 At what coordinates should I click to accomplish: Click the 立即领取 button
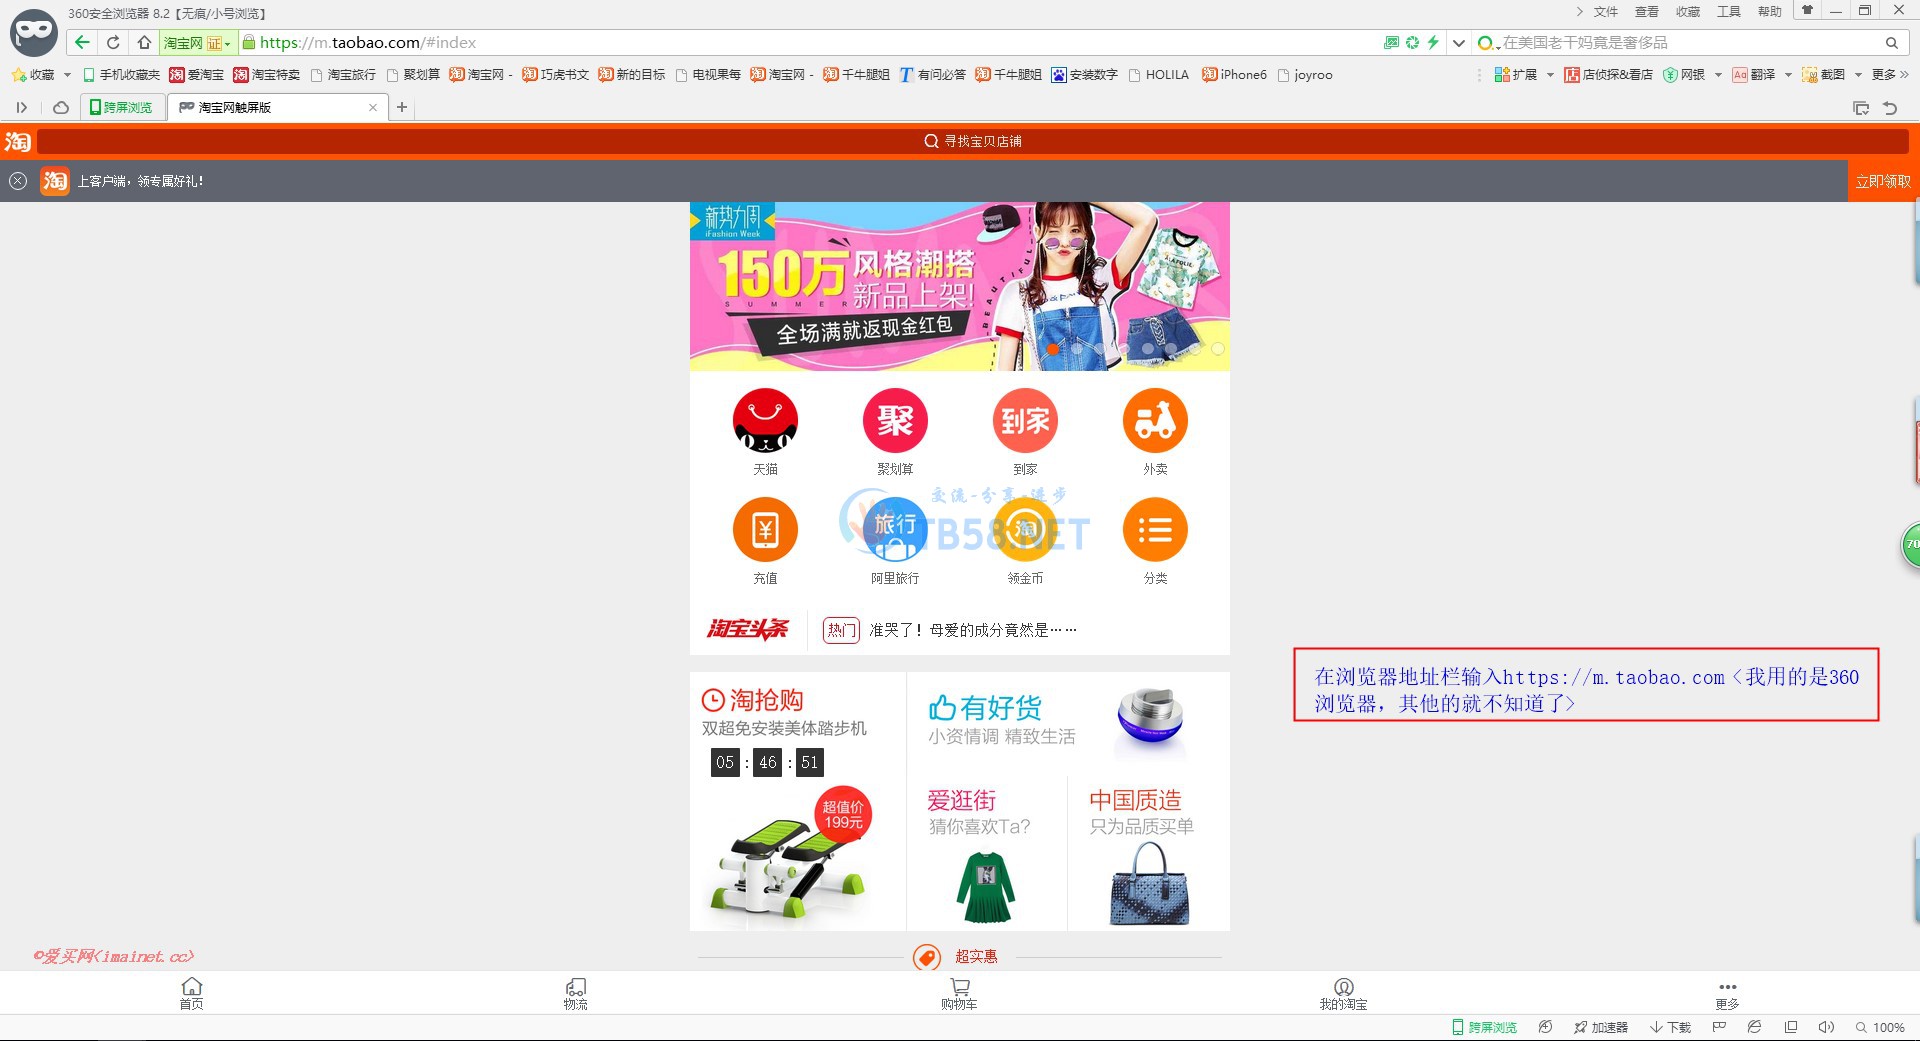pyautogui.click(x=1883, y=181)
